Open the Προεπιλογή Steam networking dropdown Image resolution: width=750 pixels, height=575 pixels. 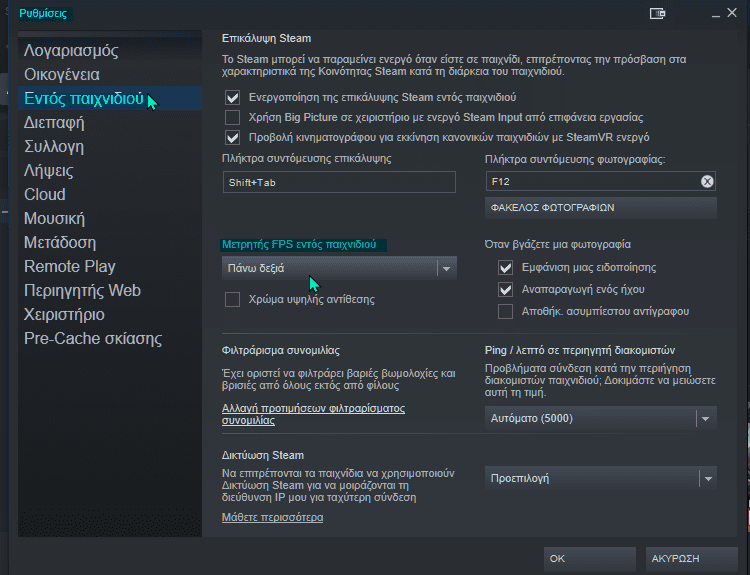601,478
